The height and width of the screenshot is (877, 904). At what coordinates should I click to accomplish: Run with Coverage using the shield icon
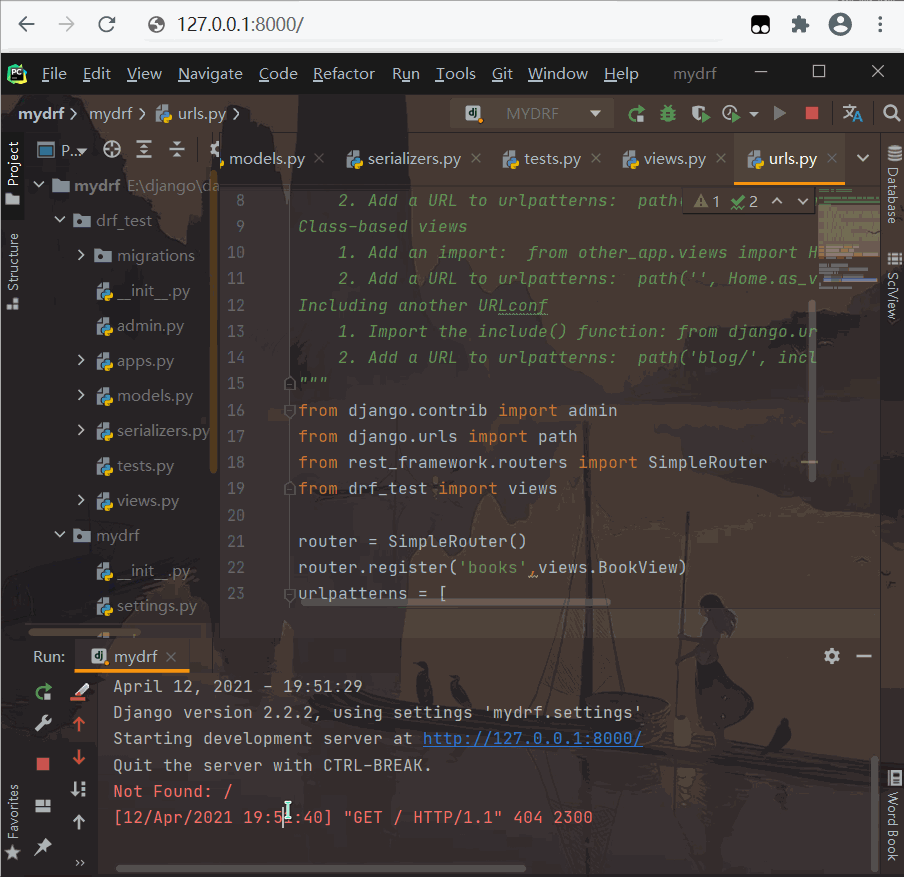[700, 114]
